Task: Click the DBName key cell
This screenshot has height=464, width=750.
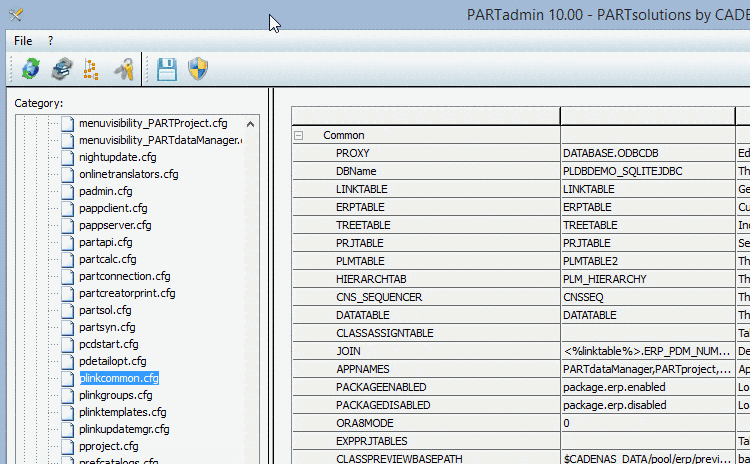Action: 426,171
